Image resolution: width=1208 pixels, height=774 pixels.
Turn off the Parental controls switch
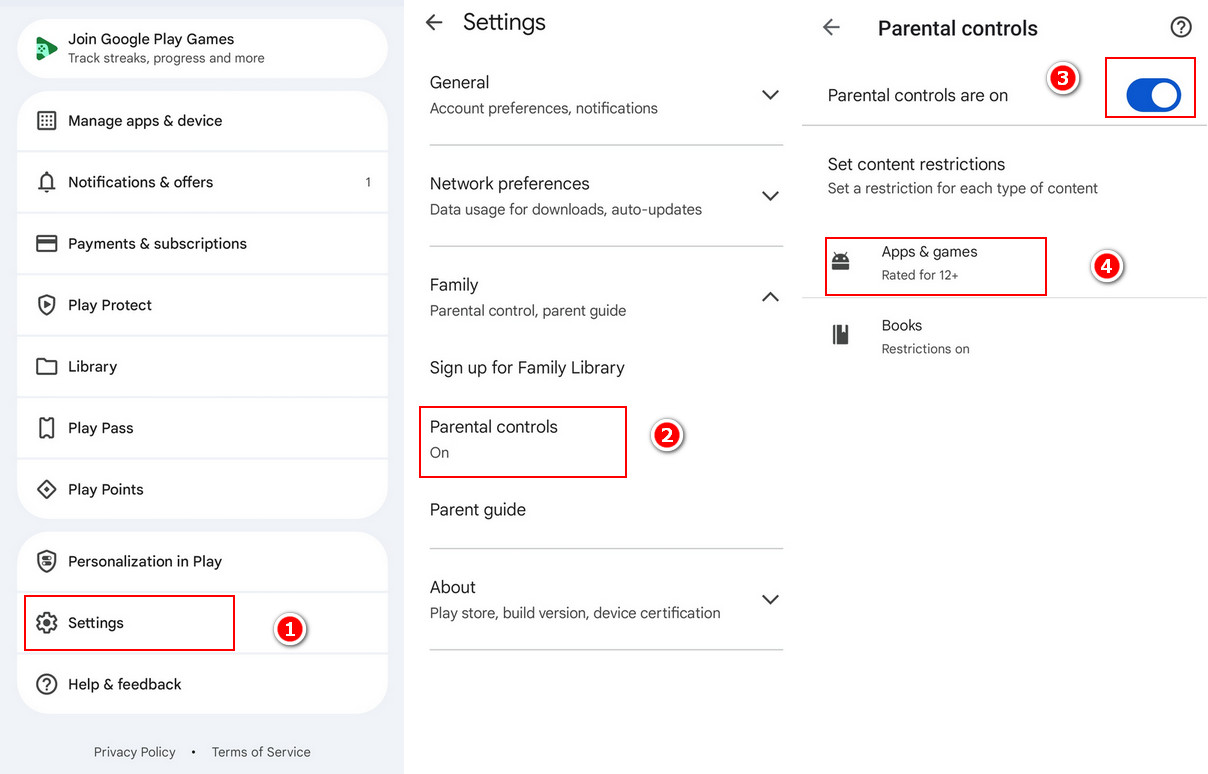click(1153, 95)
